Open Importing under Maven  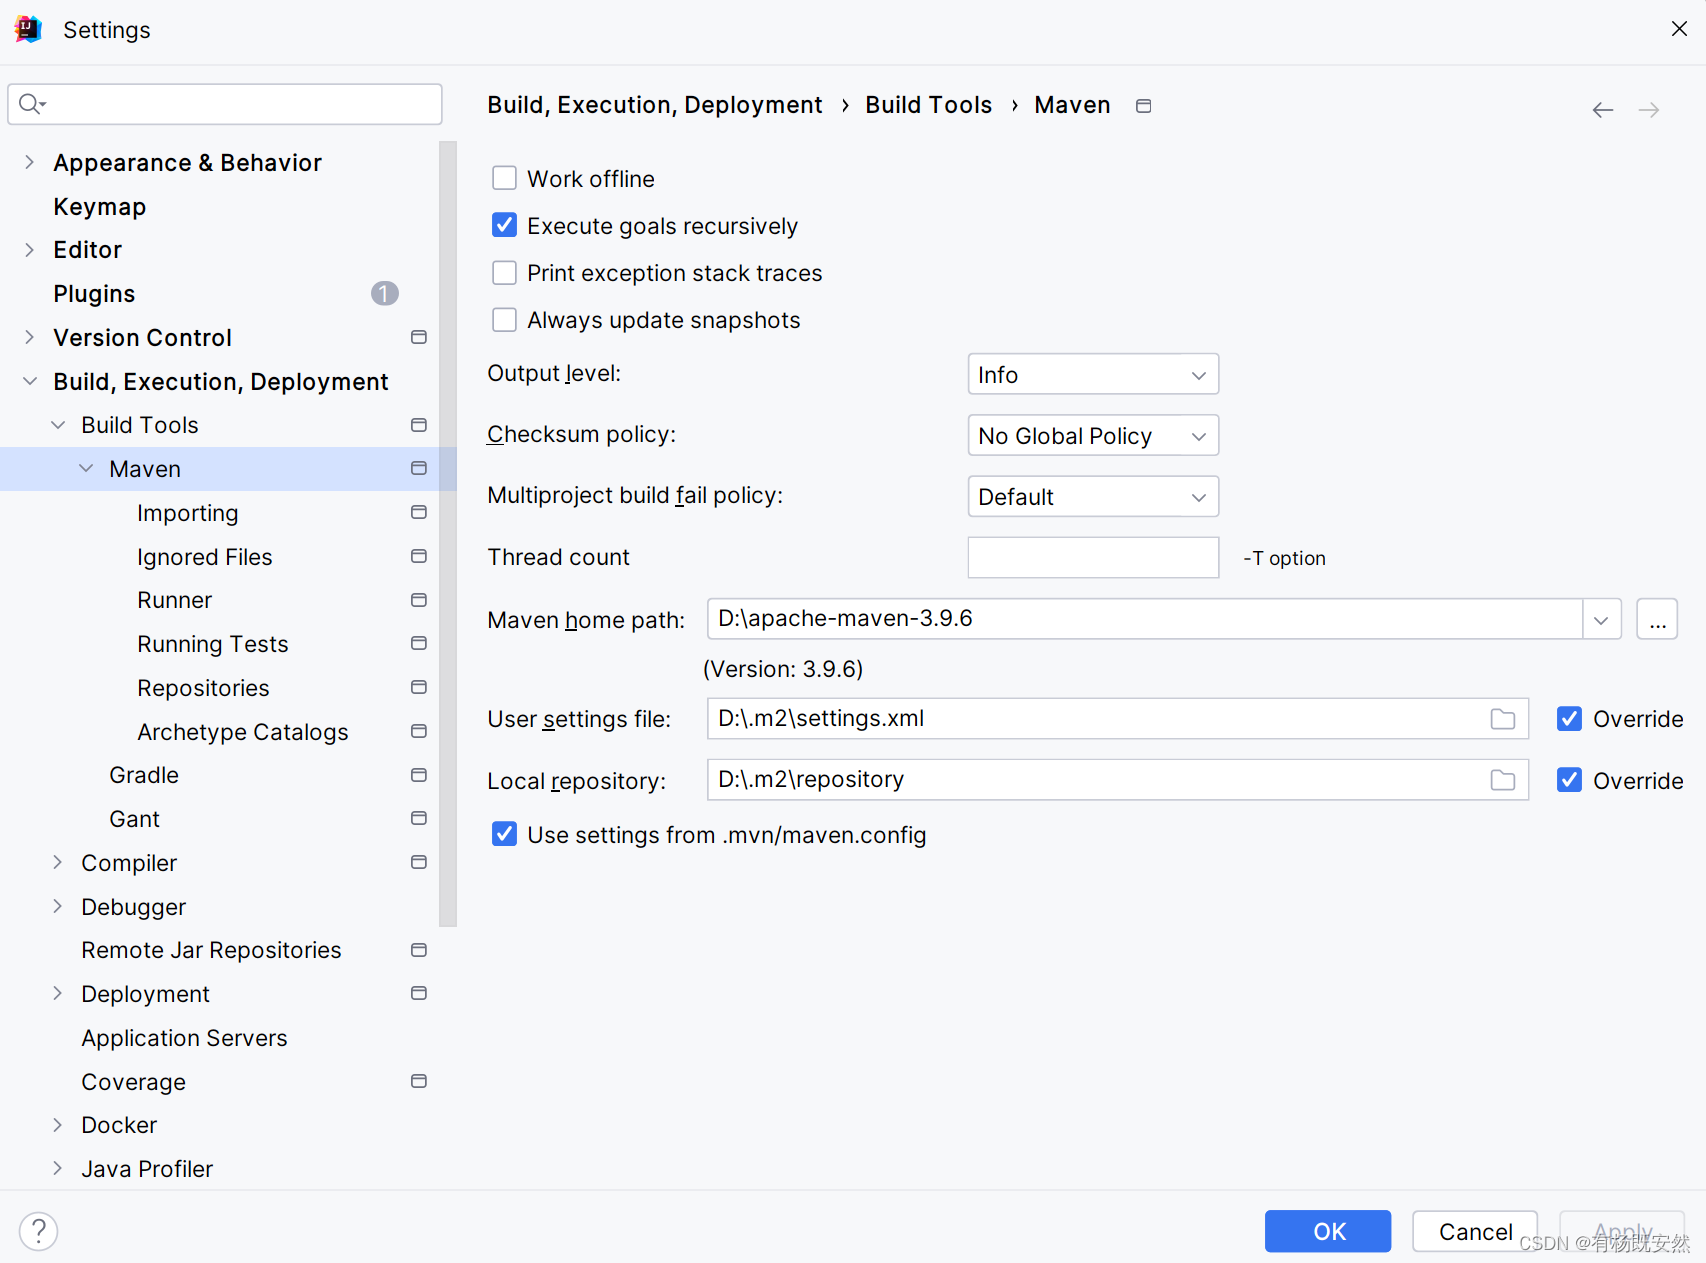tap(188, 513)
